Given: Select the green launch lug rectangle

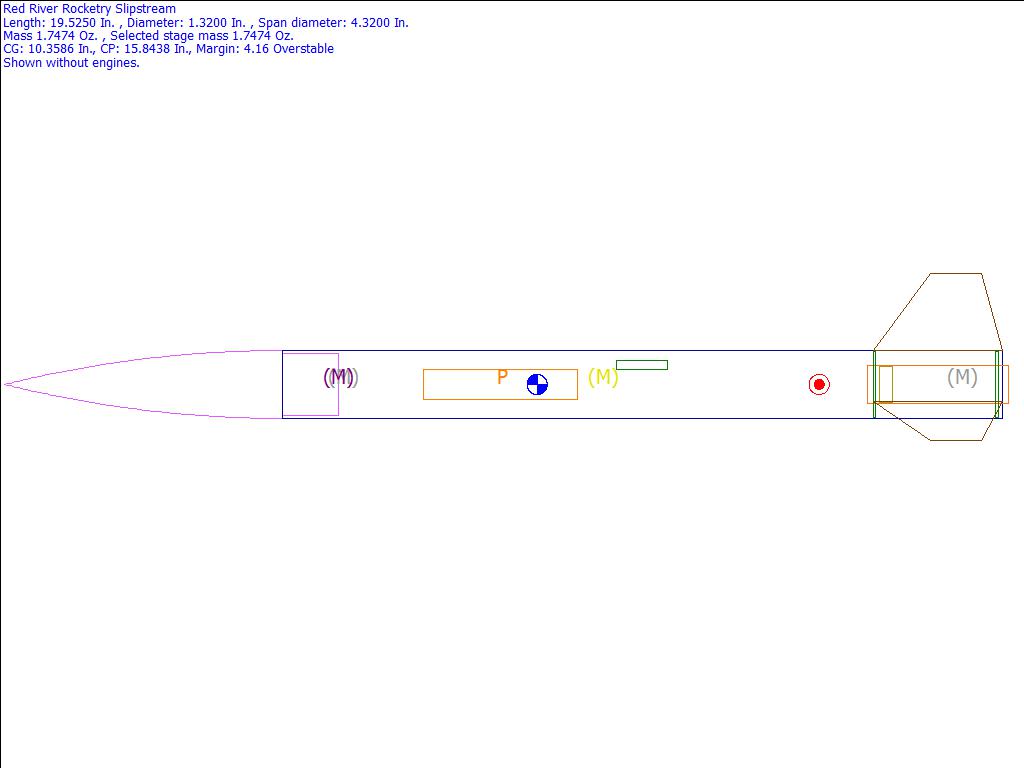Looking at the screenshot, I should (642, 365).
